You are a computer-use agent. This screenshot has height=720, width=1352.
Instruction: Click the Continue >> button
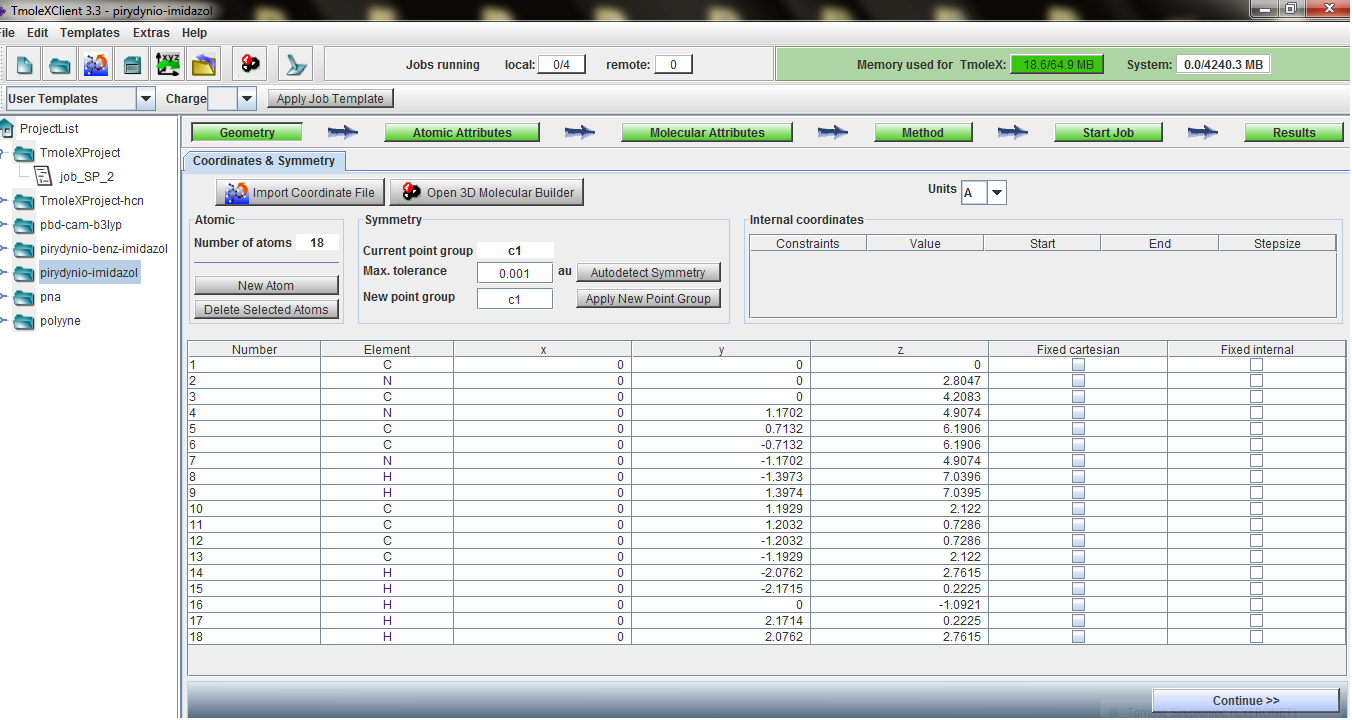(x=1245, y=701)
